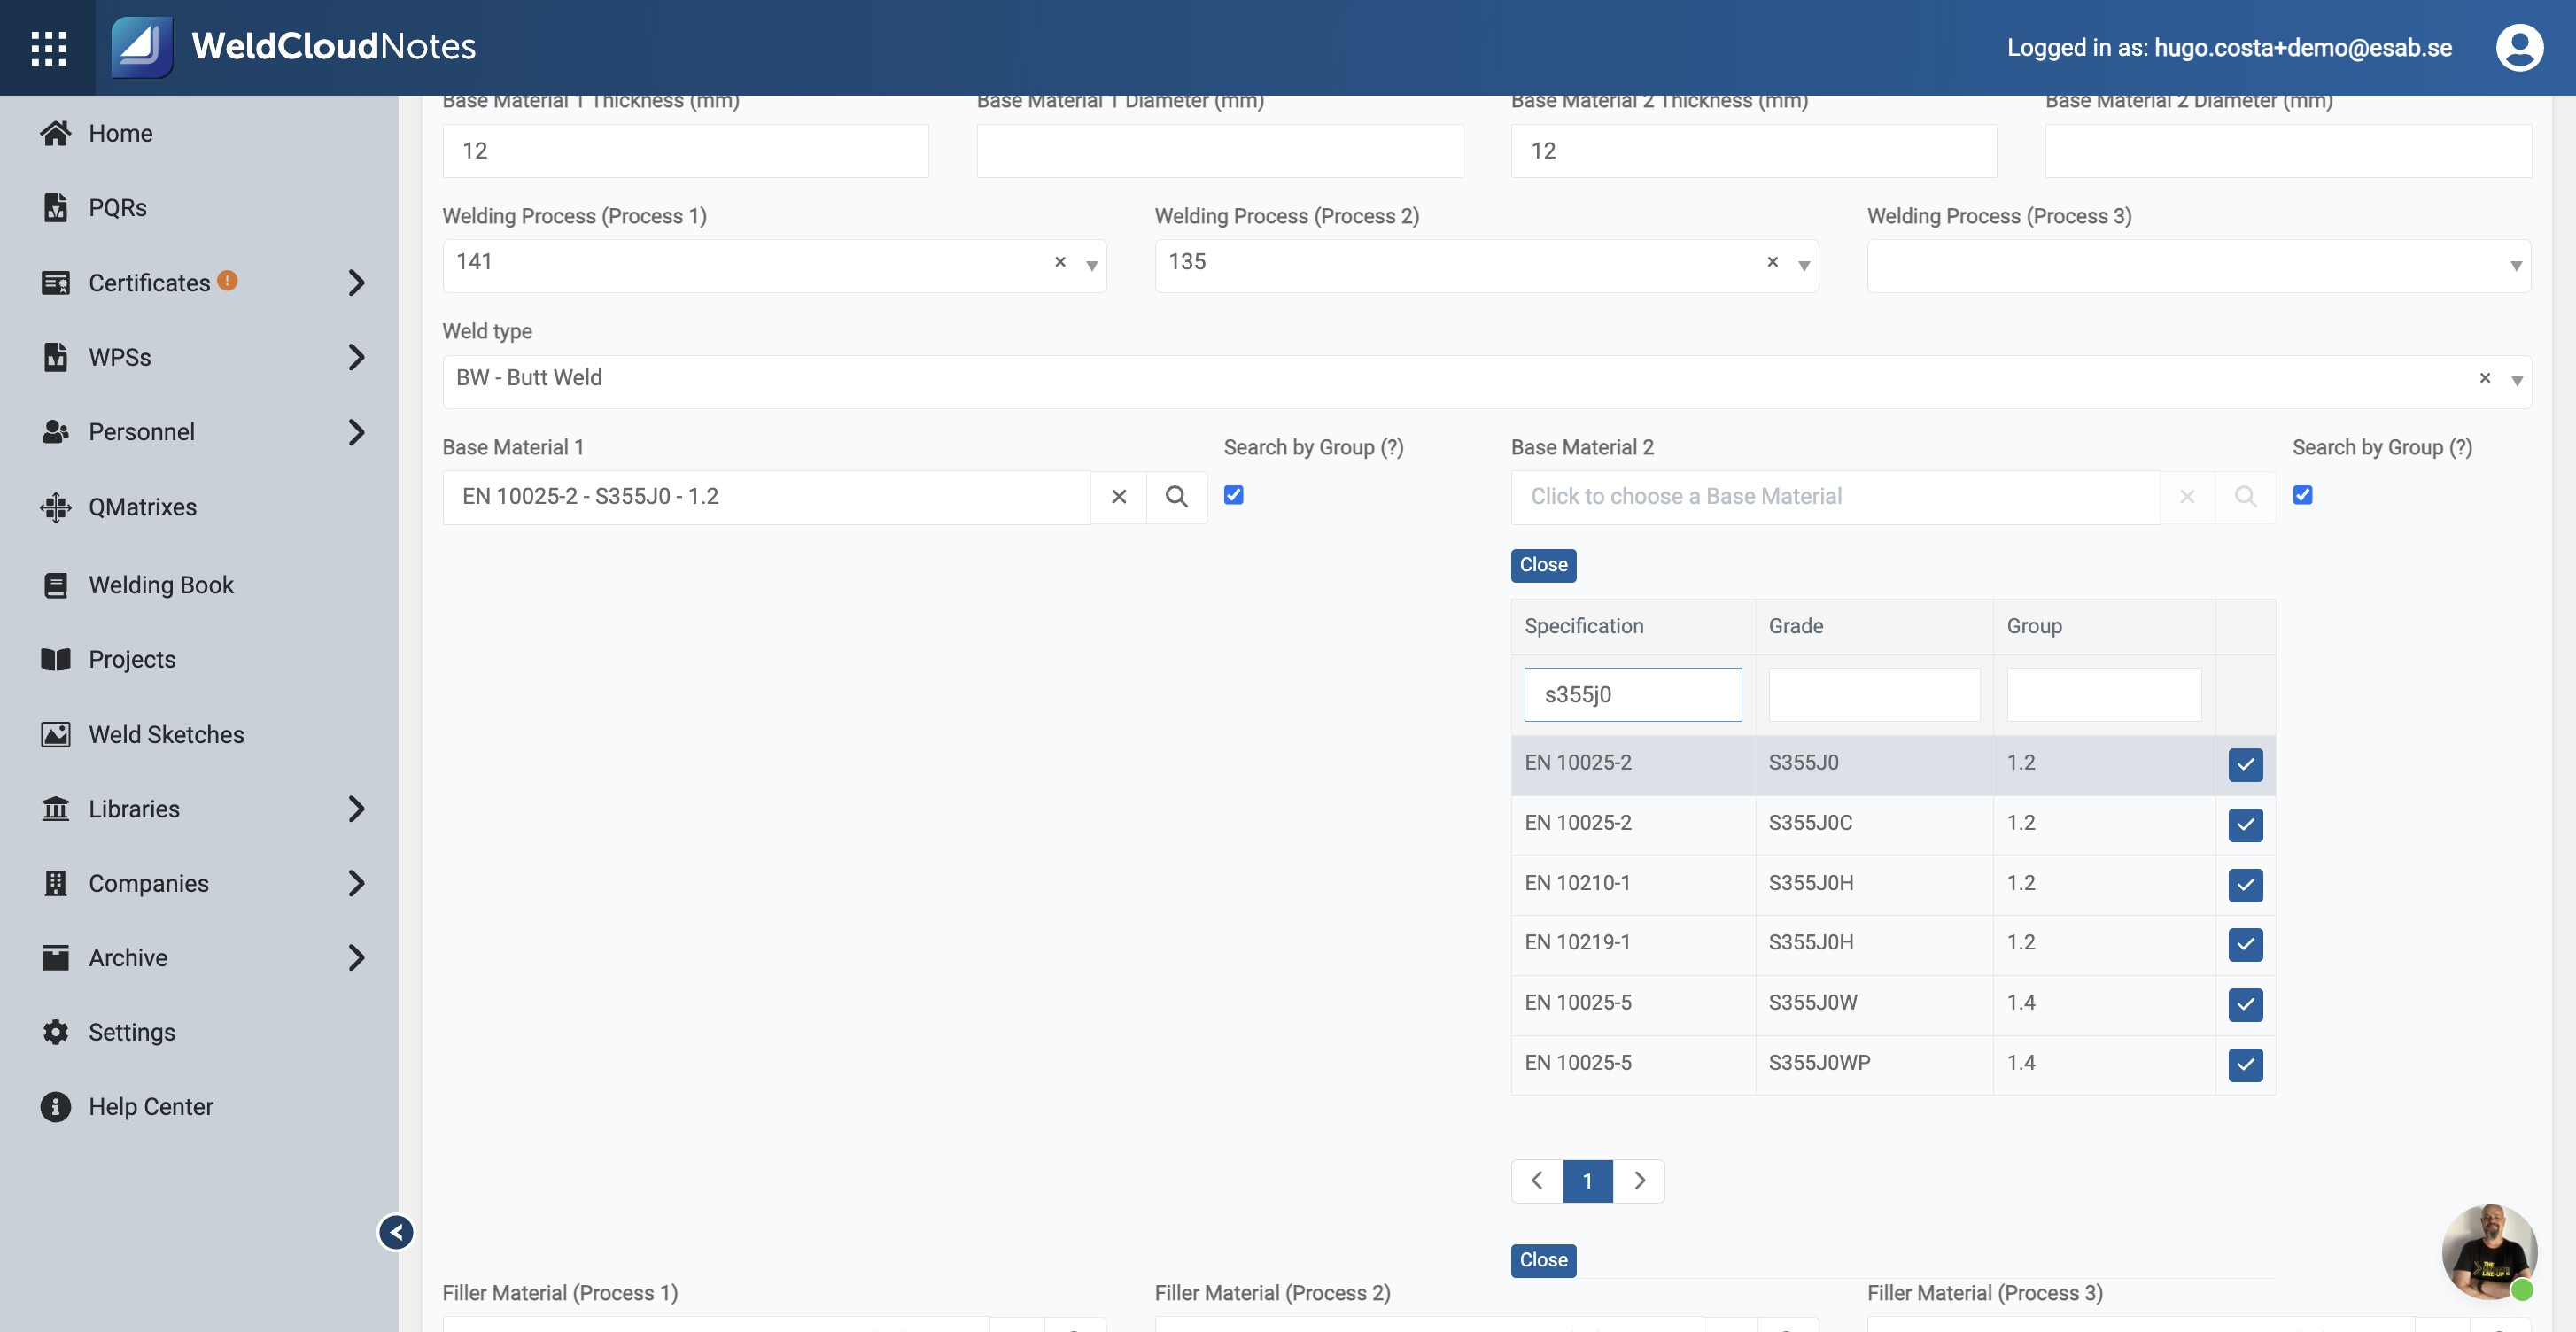Open the support chat avatar widget
The width and height of the screenshot is (2576, 1332).
pyautogui.click(x=2489, y=1252)
